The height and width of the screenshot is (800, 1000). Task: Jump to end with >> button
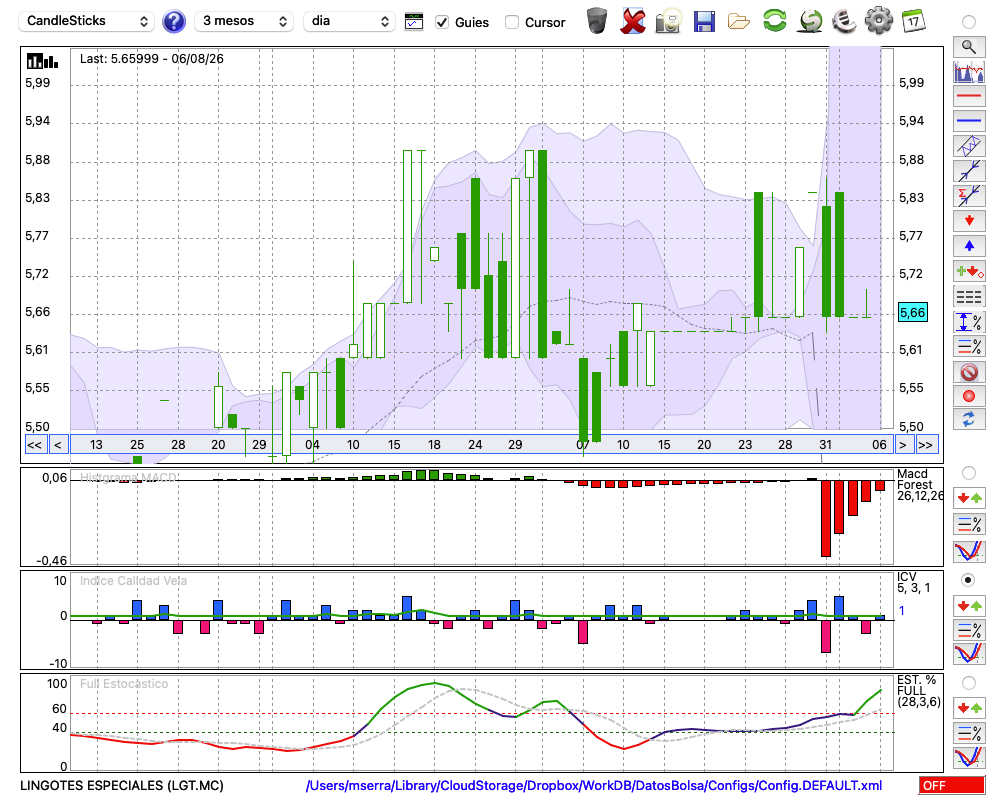click(x=925, y=445)
